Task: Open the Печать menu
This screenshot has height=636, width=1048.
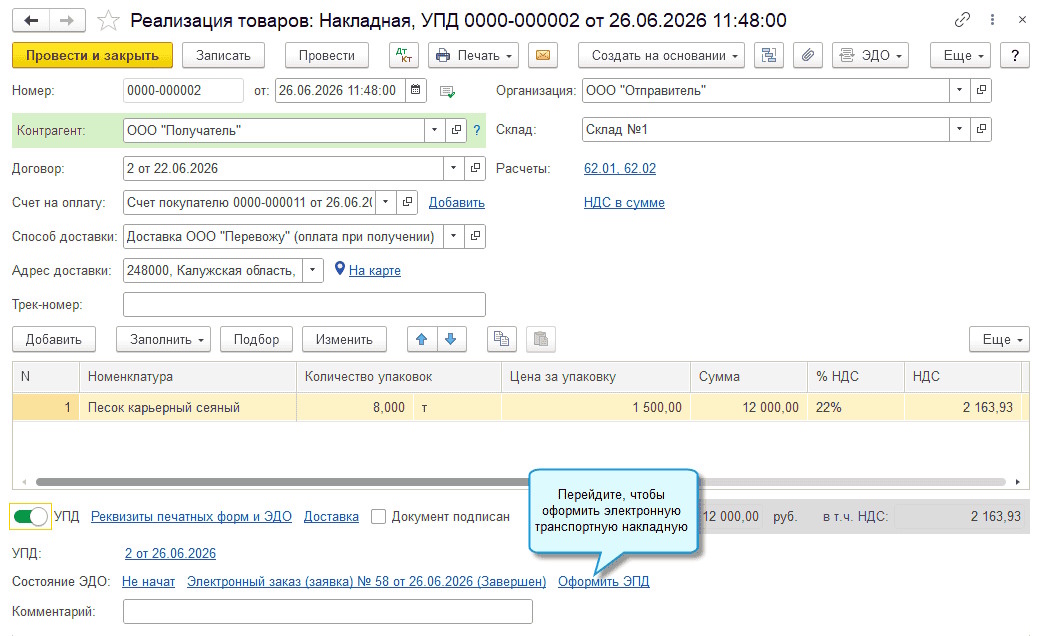Action: pyautogui.click(x=474, y=55)
